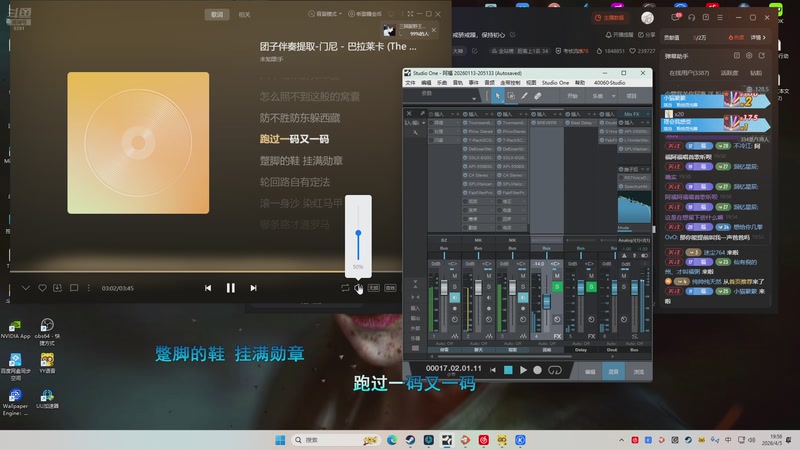
Task: Open the Windows Start button on the taskbar
Action: 280,440
